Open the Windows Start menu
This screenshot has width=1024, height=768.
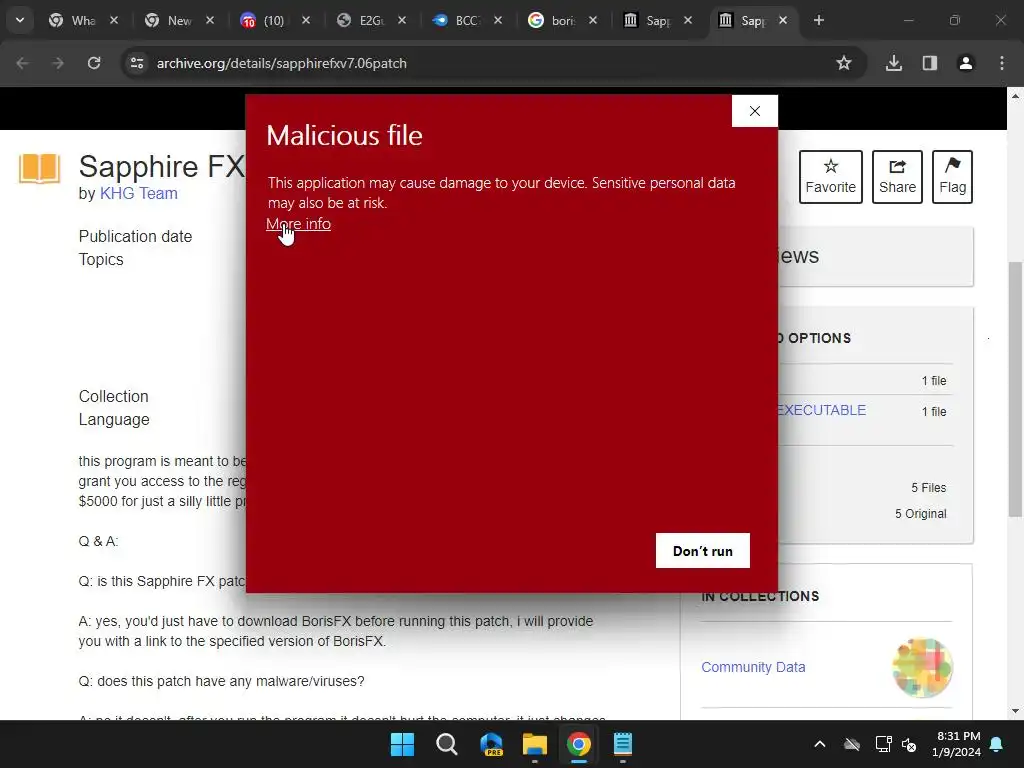402,744
